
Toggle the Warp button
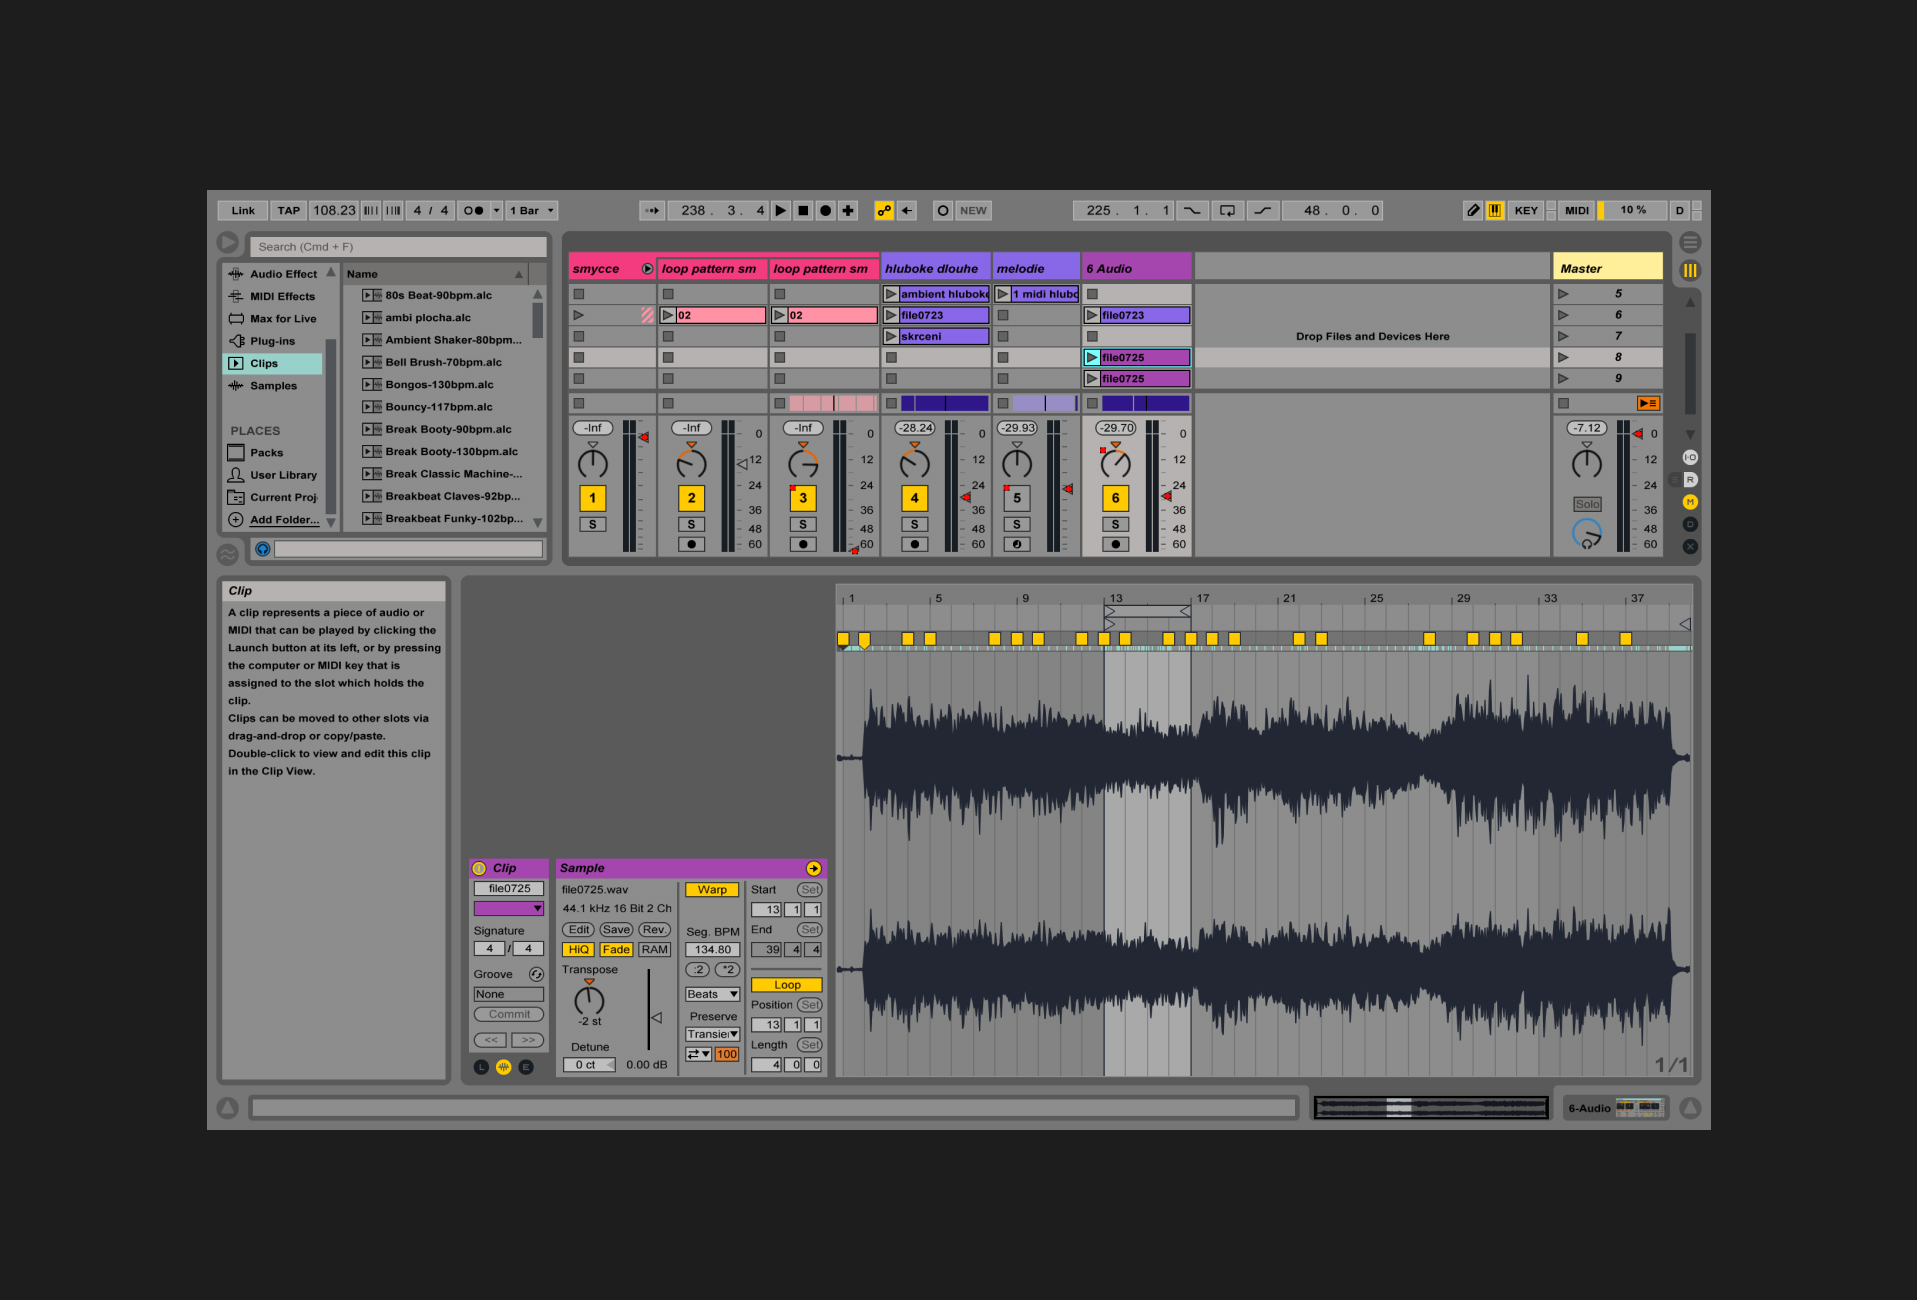712,890
